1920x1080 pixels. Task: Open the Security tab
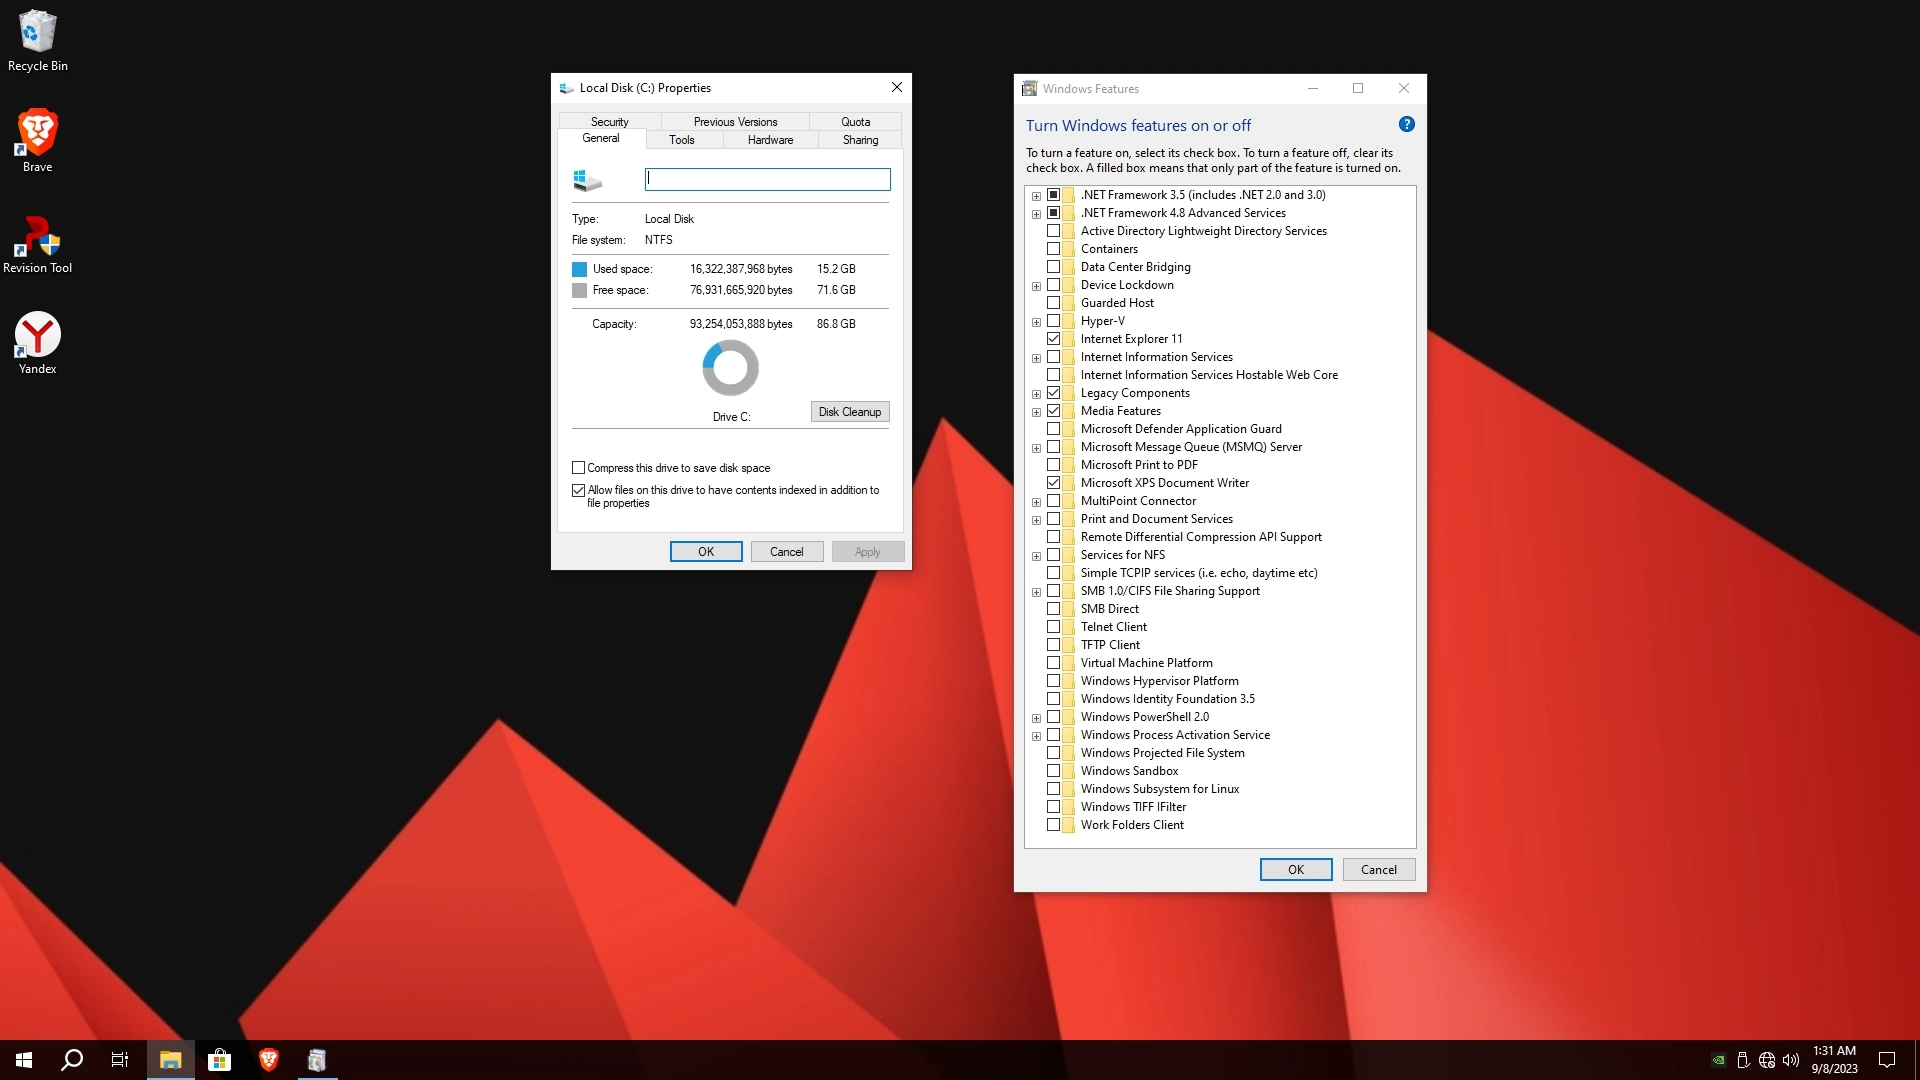click(609, 122)
